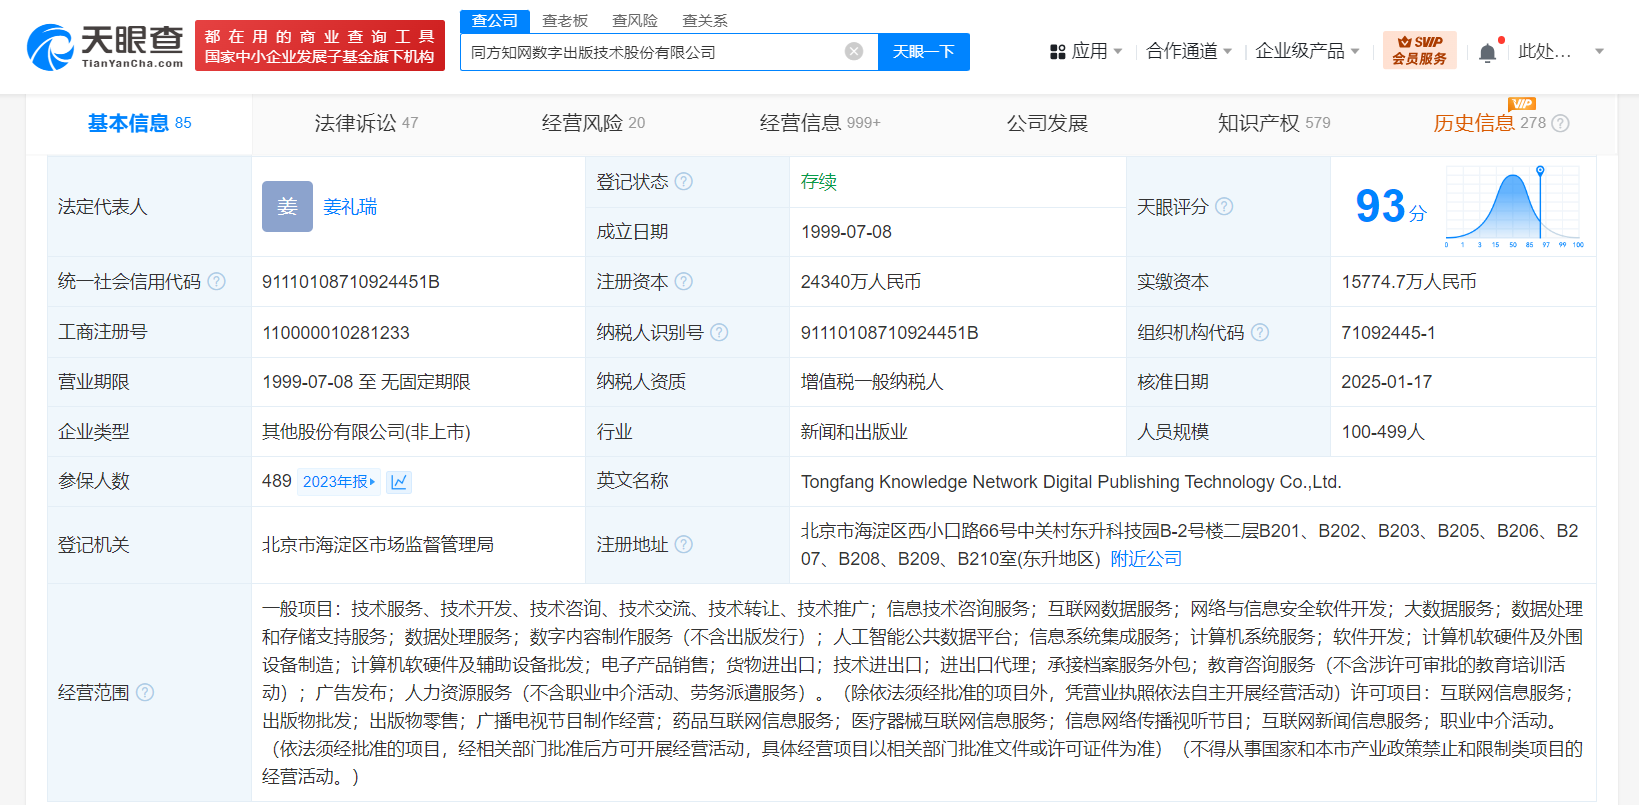Expand the 2023年报 year selector
The image size is (1639, 805).
pyautogui.click(x=339, y=482)
